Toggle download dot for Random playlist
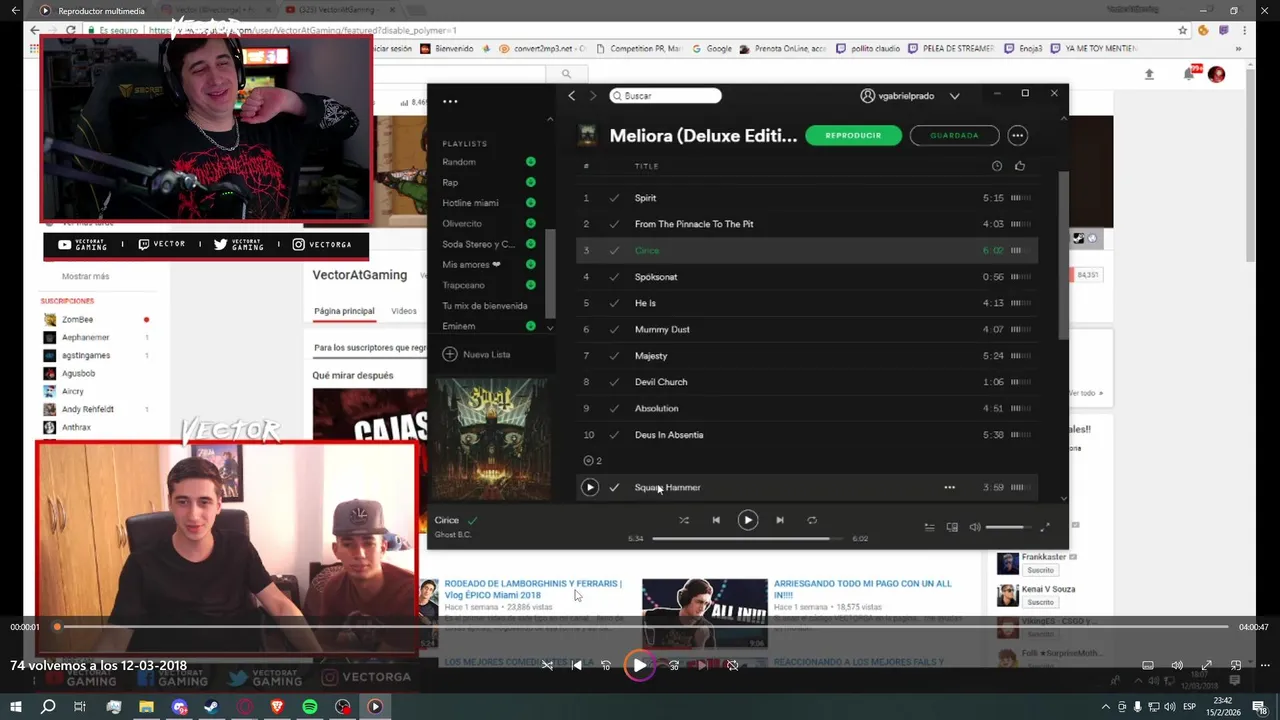 point(531,162)
